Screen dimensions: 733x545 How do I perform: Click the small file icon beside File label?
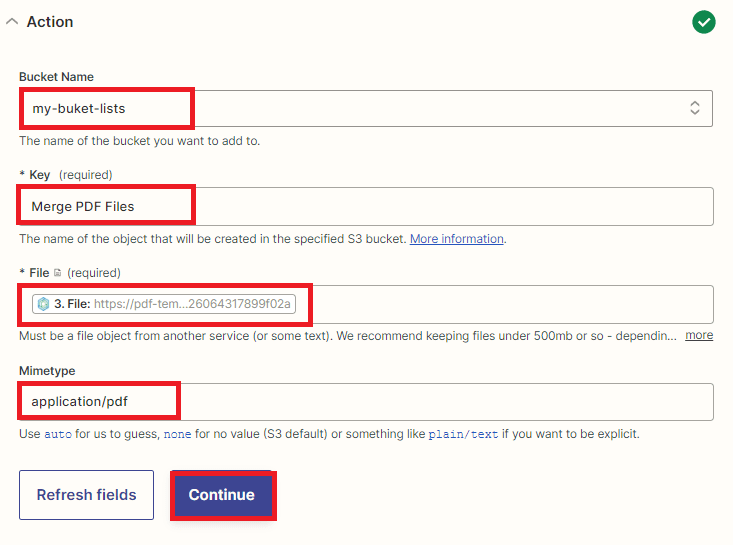(57, 273)
